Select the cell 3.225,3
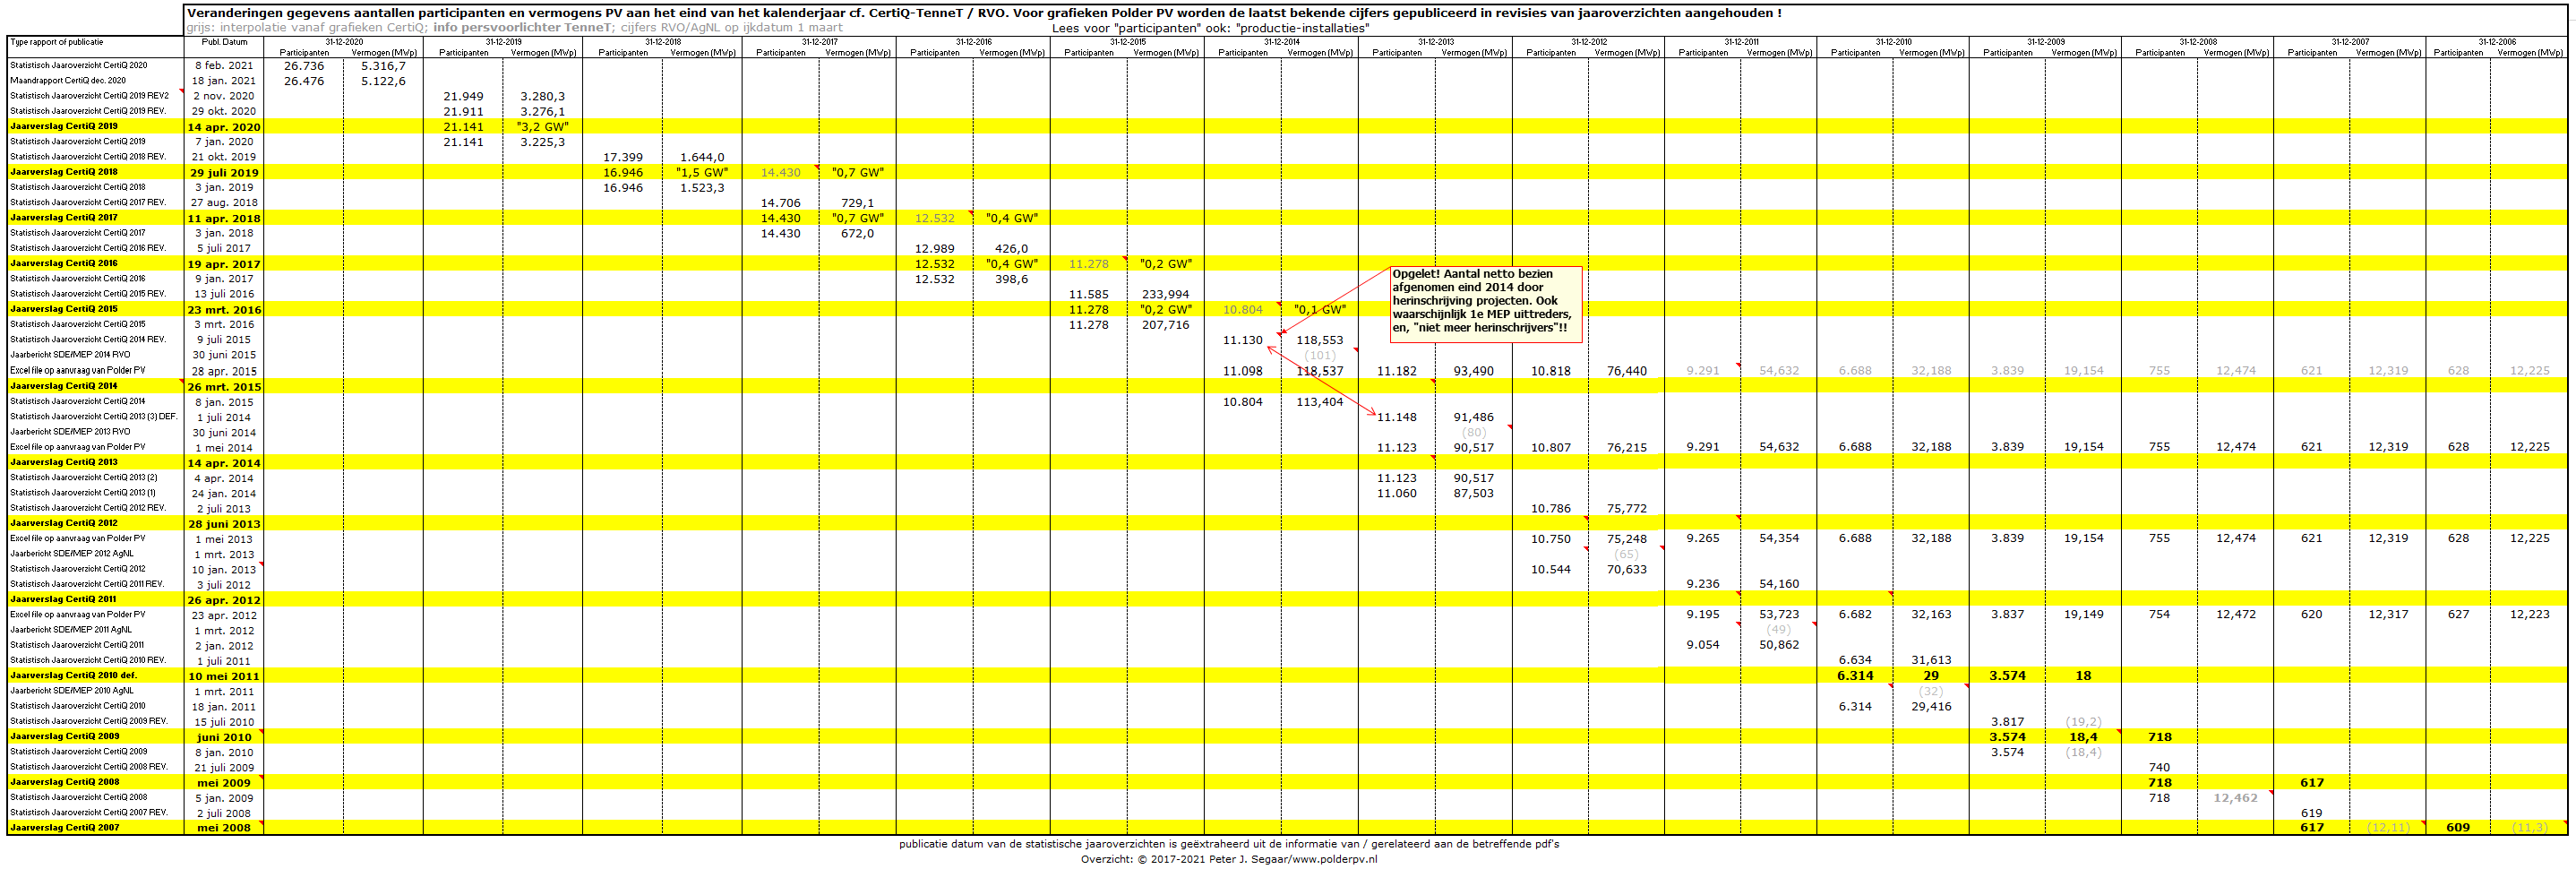 (x=542, y=142)
